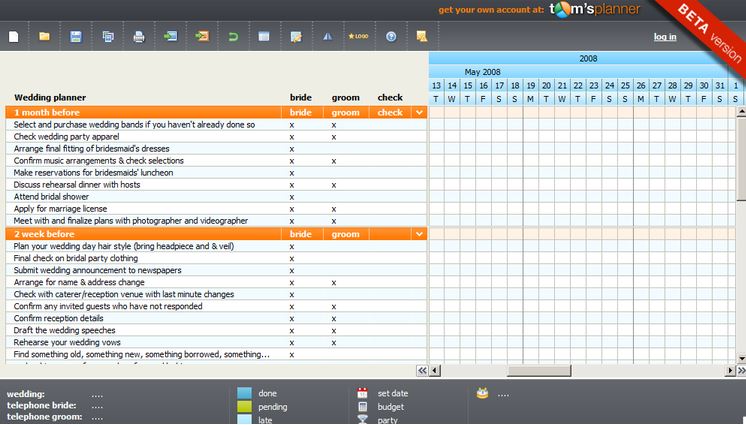Viewport: 746px width, 425px height.
Task: Jump to timeline start with double-left arrow
Action: tap(422, 371)
